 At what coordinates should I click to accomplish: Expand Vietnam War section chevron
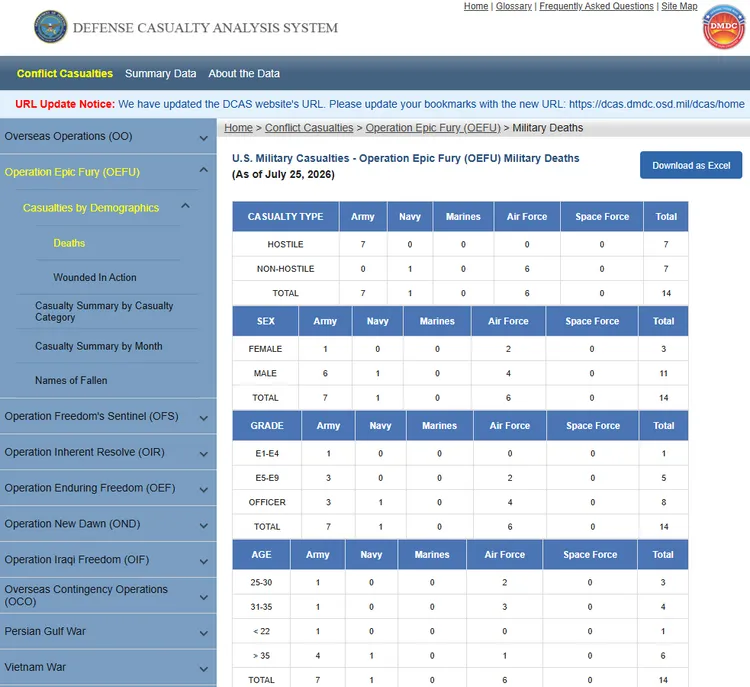pyautogui.click(x=203, y=669)
